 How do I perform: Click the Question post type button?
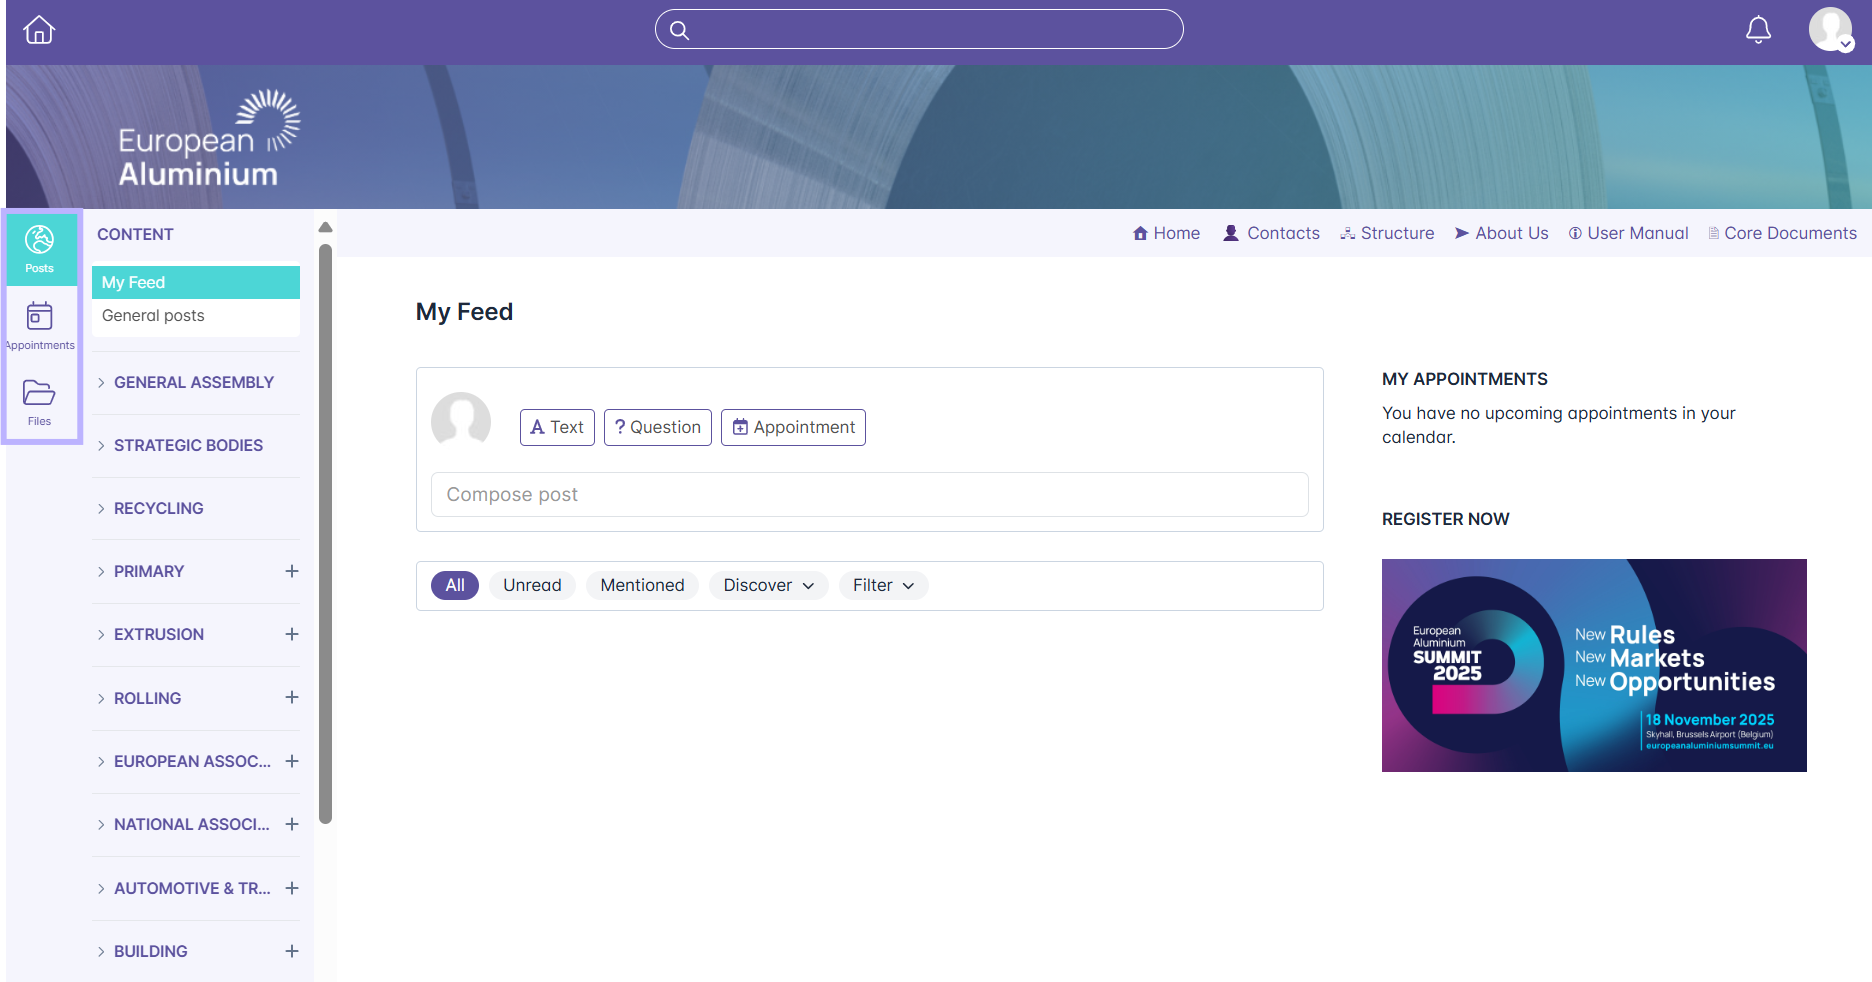(x=658, y=427)
